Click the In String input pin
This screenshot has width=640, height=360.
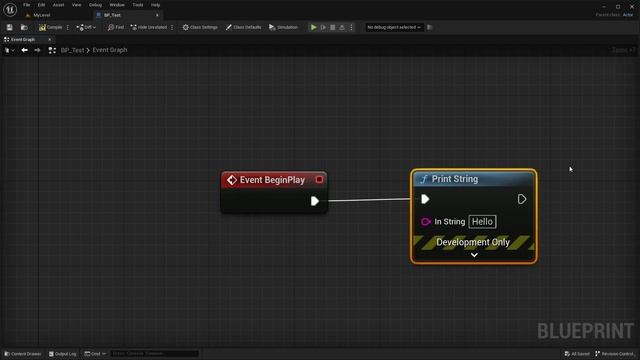tap(426, 222)
